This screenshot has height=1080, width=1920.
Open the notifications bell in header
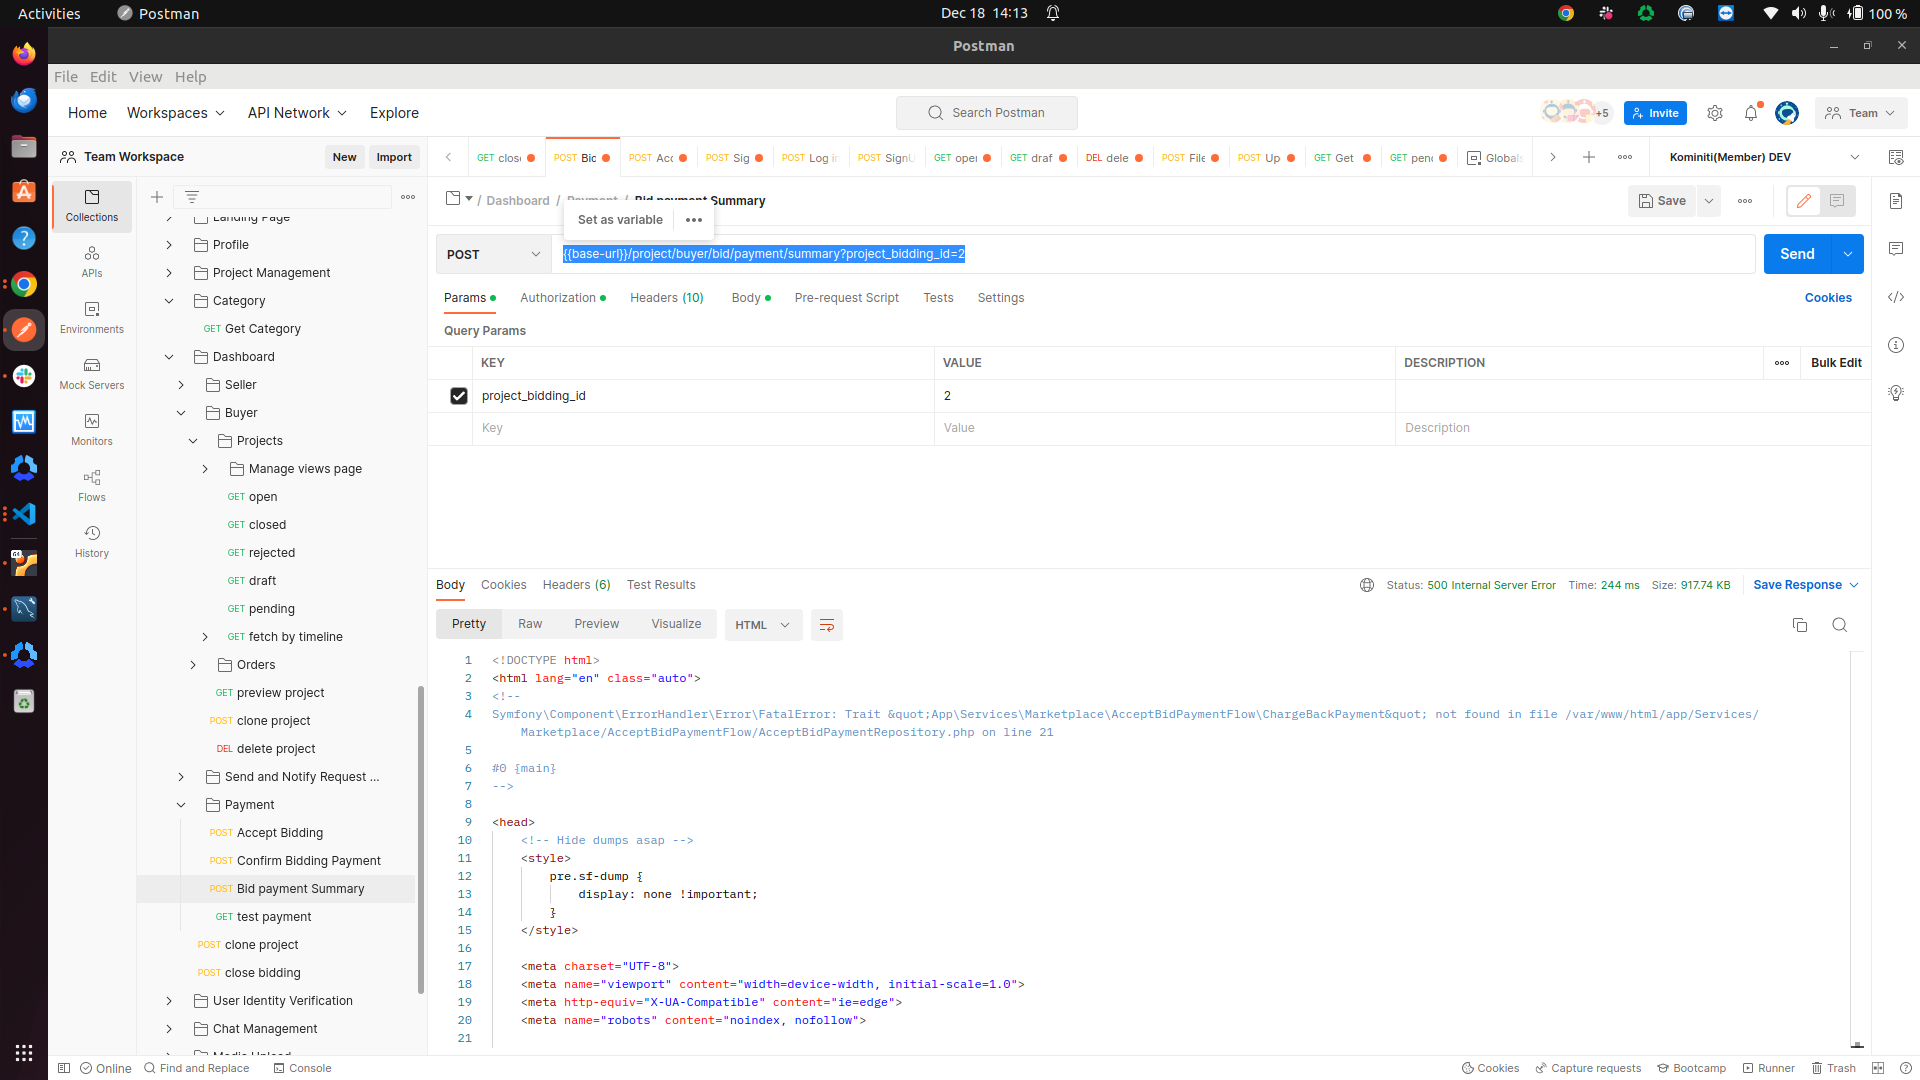[x=1750, y=113]
